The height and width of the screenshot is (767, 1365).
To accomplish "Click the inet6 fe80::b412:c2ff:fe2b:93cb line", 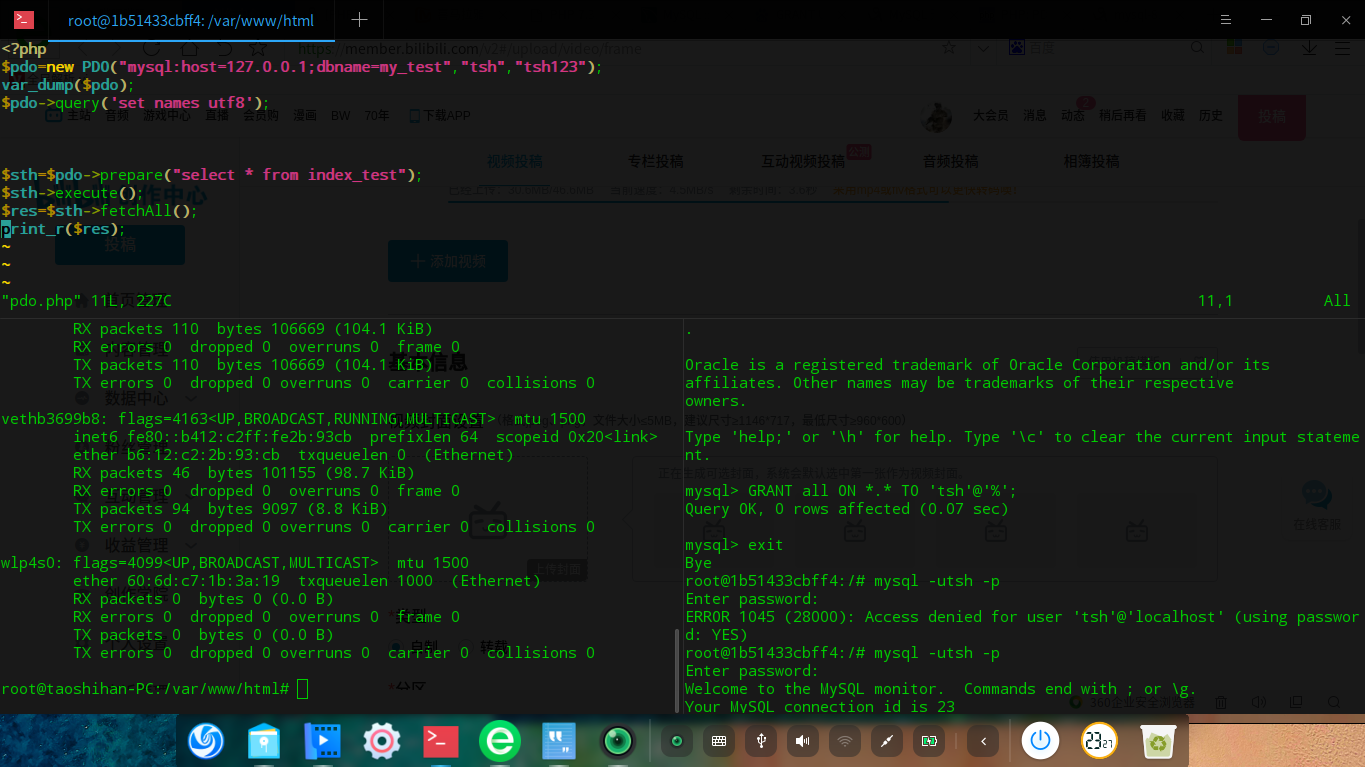I will [x=366, y=437].
